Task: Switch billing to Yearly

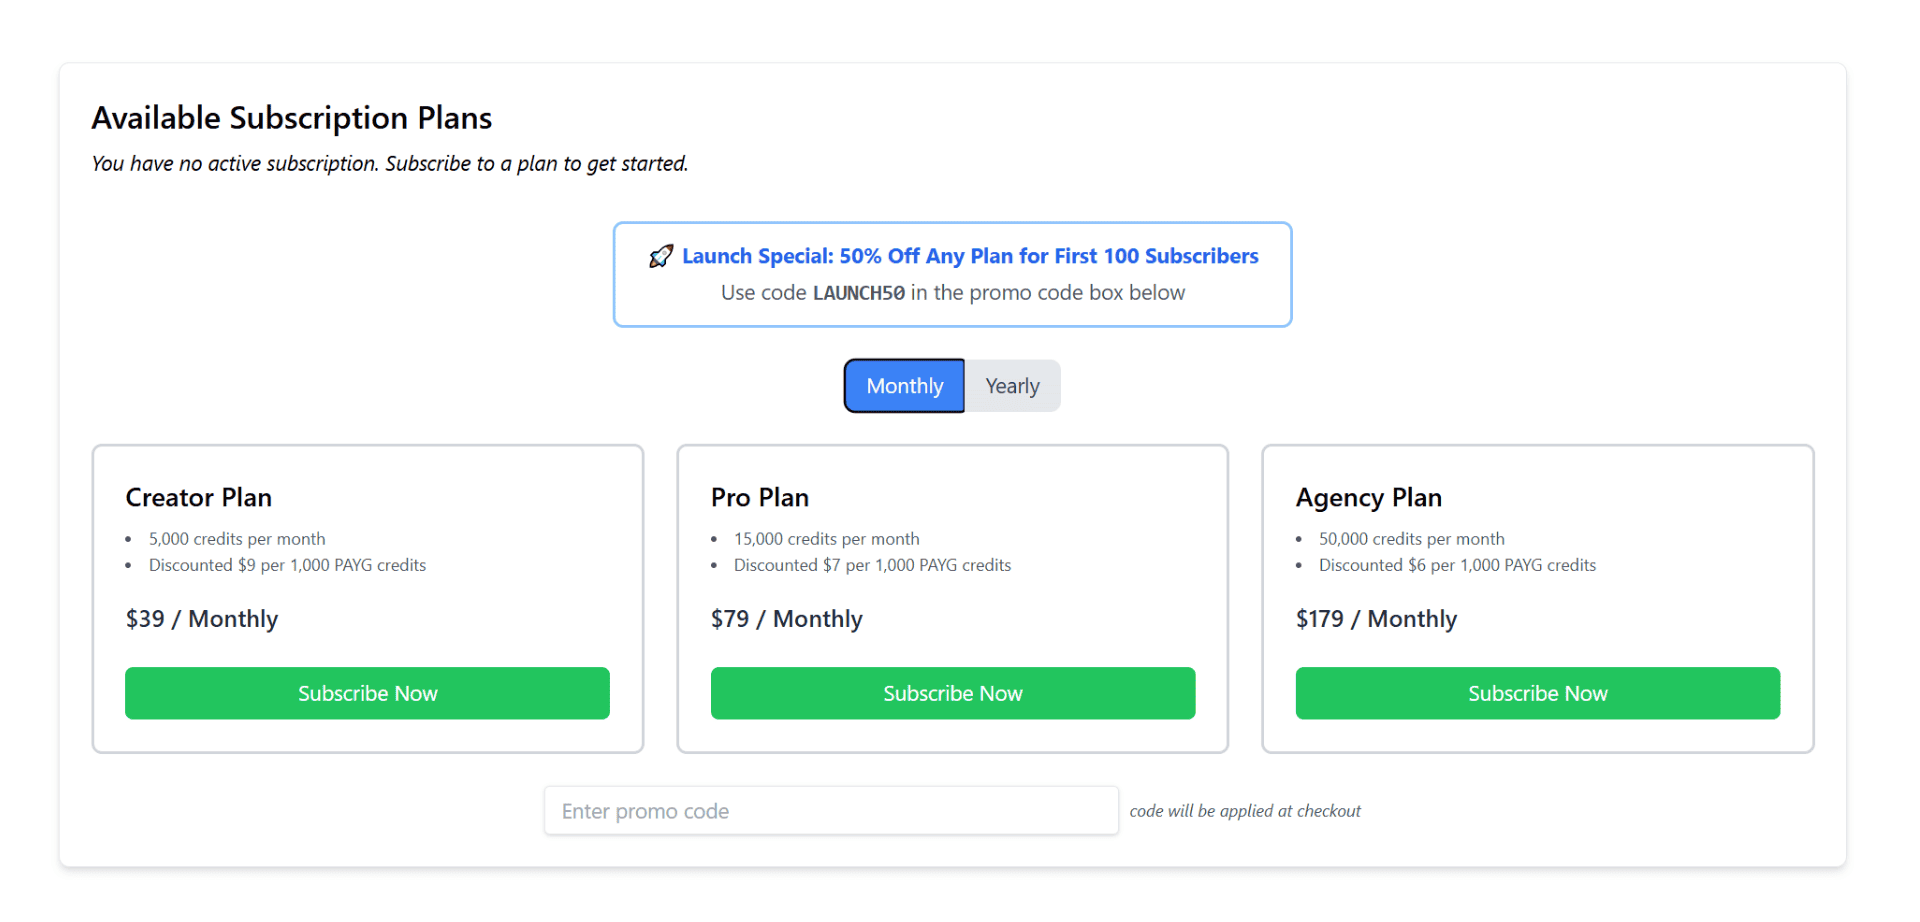Action: pos(1012,386)
